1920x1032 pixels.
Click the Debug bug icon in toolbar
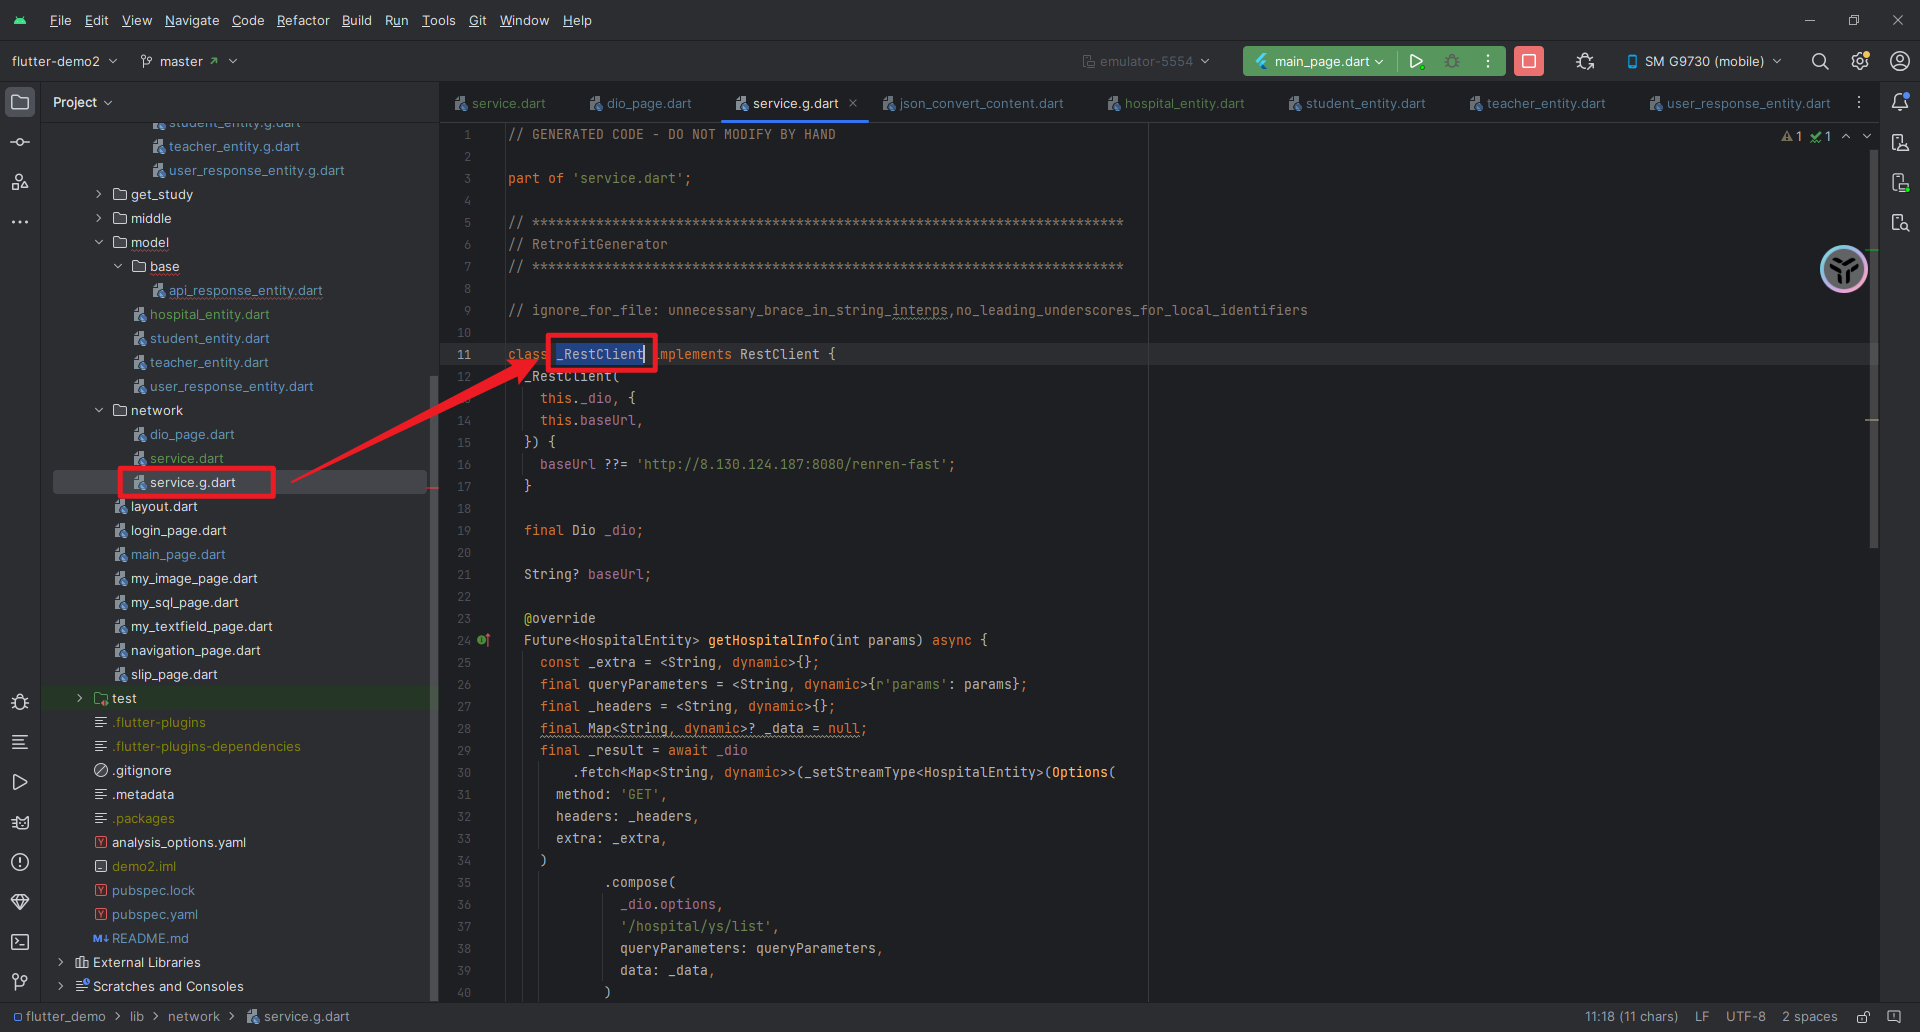pyautogui.click(x=1452, y=61)
